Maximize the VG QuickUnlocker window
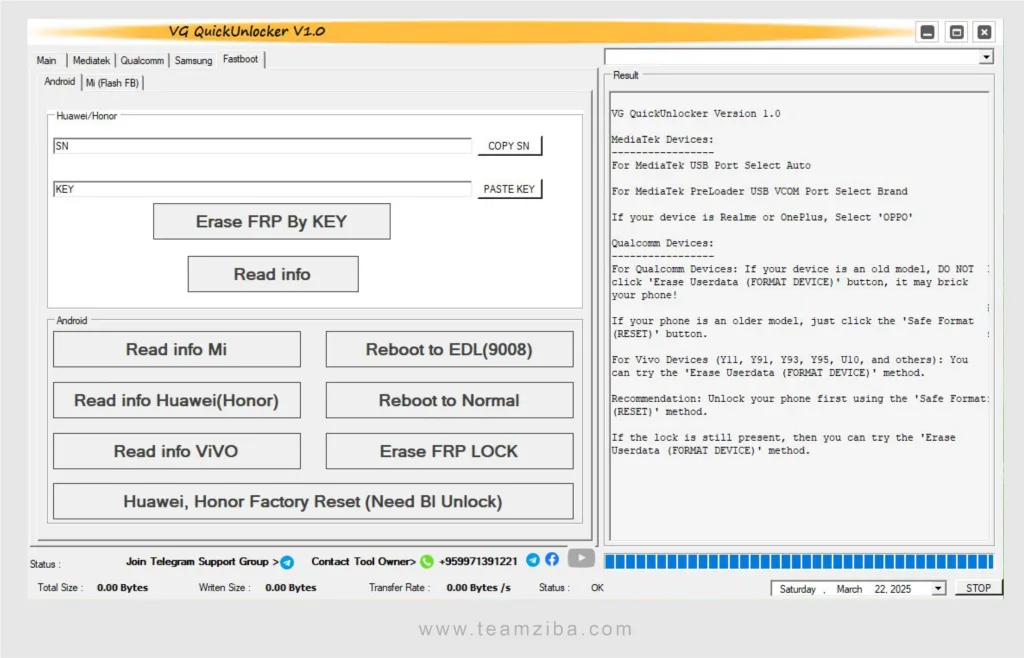This screenshot has height=658, width=1024. click(956, 32)
